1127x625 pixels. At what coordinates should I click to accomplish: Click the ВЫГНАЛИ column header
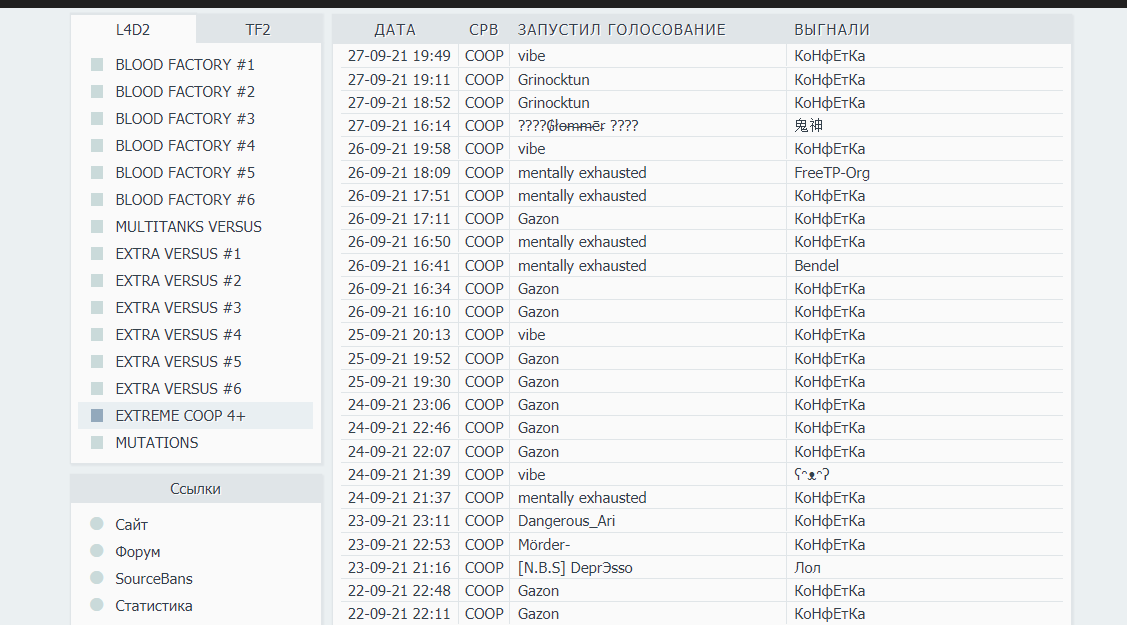point(832,30)
